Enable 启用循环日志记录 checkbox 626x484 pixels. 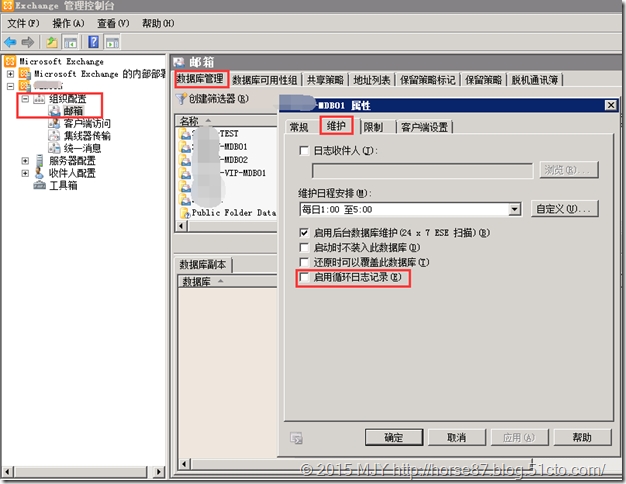[304, 277]
